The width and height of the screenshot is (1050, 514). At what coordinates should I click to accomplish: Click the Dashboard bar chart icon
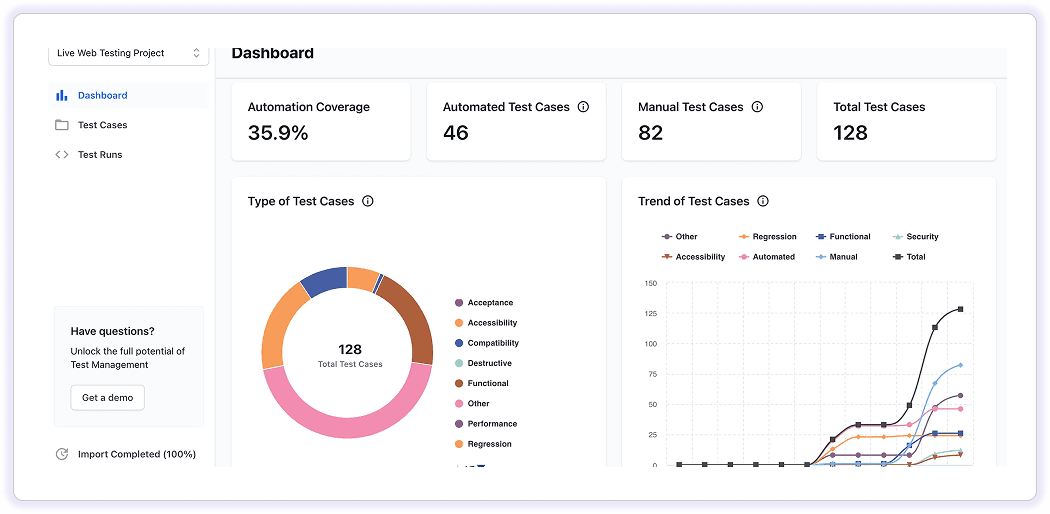(62, 96)
